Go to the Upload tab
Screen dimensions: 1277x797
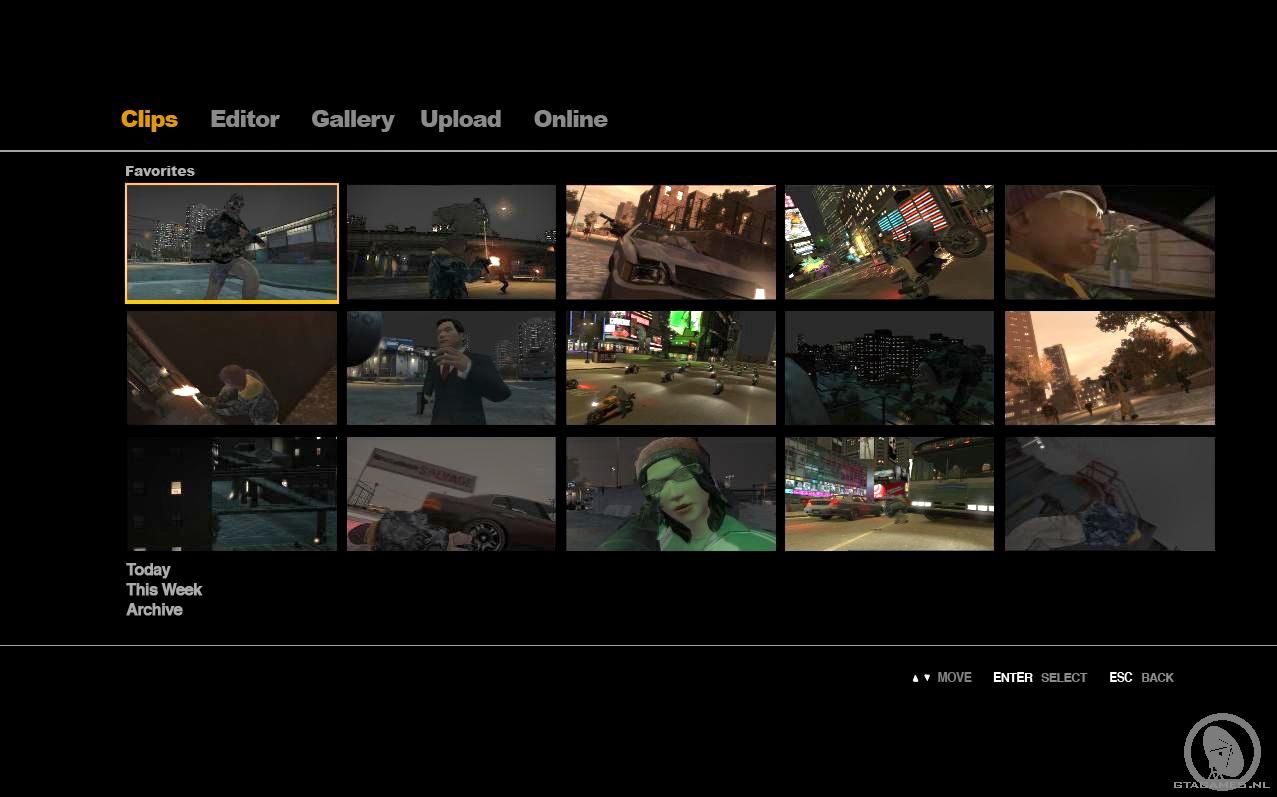click(461, 119)
